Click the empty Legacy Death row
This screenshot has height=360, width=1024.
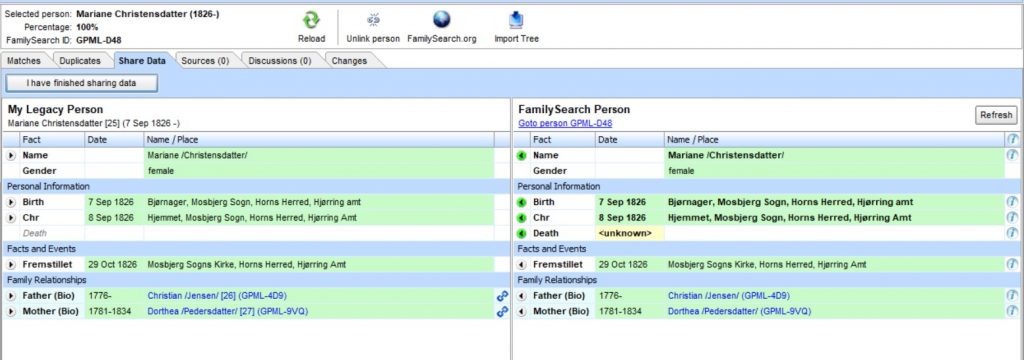[256, 233]
